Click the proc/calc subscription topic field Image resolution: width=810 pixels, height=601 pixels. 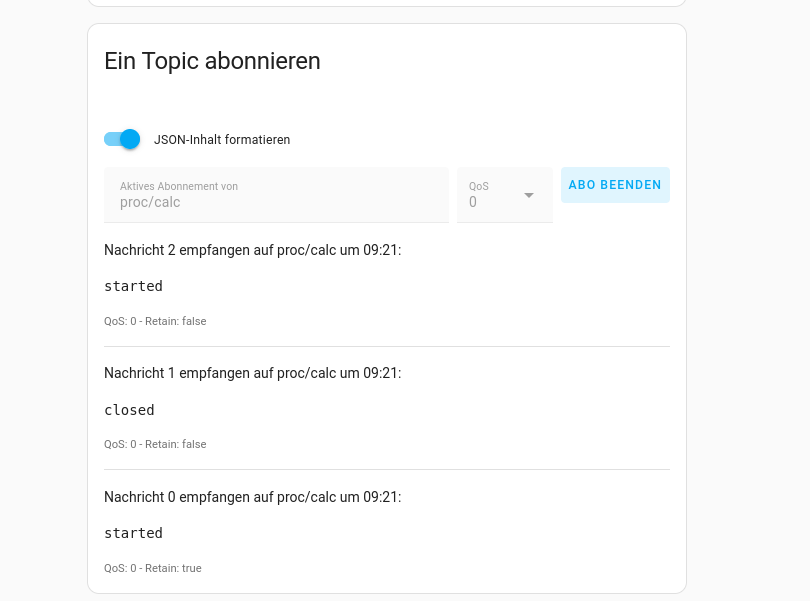pos(150,202)
